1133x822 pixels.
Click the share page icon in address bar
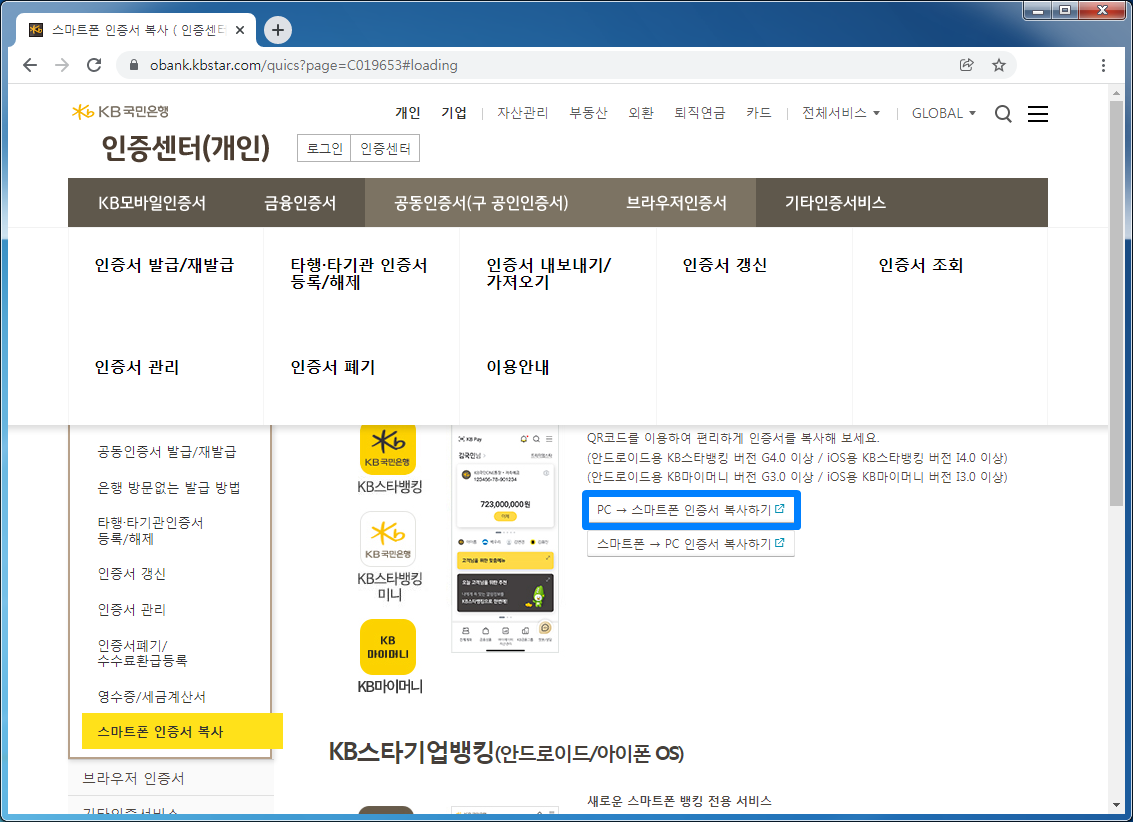click(x=967, y=65)
